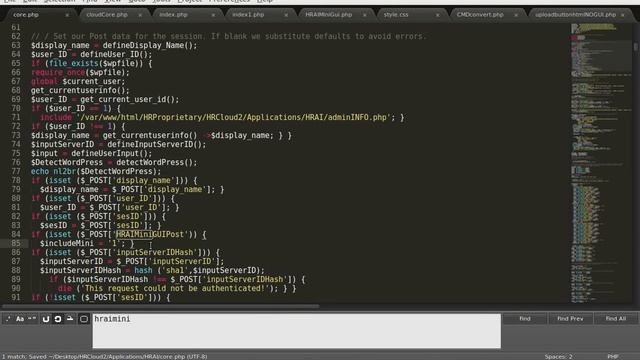Click line number 71 in the gutter

click(x=16, y=118)
